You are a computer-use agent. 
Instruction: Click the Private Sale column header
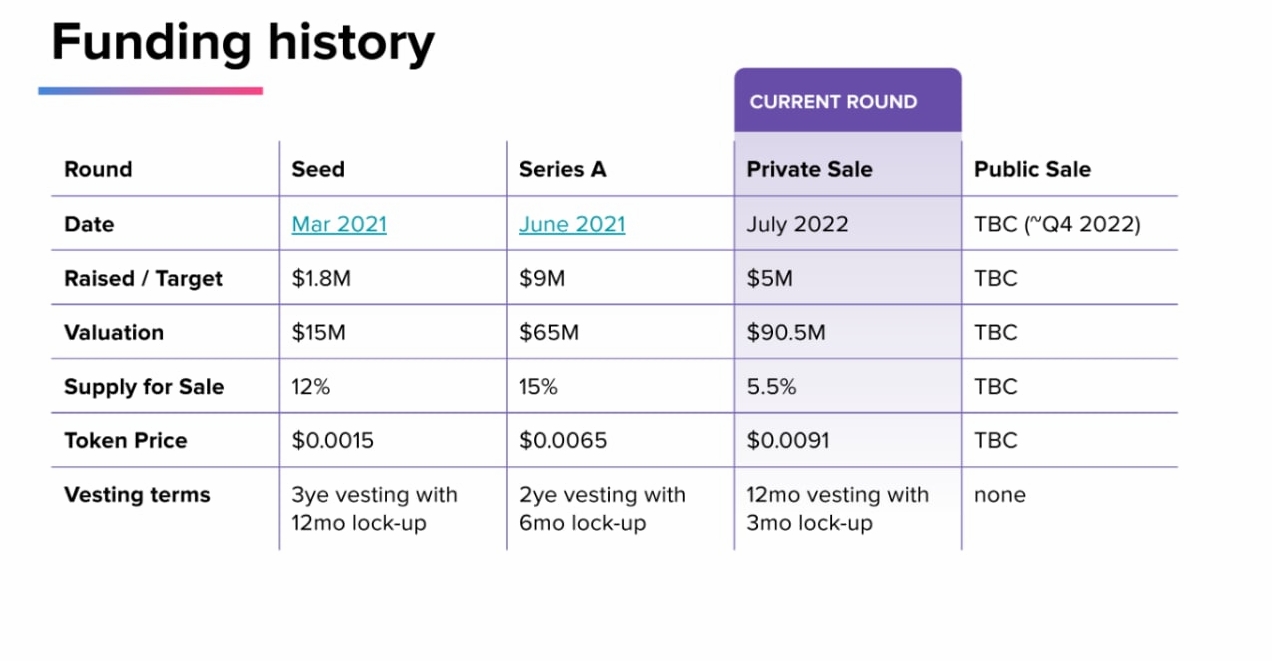tap(809, 169)
